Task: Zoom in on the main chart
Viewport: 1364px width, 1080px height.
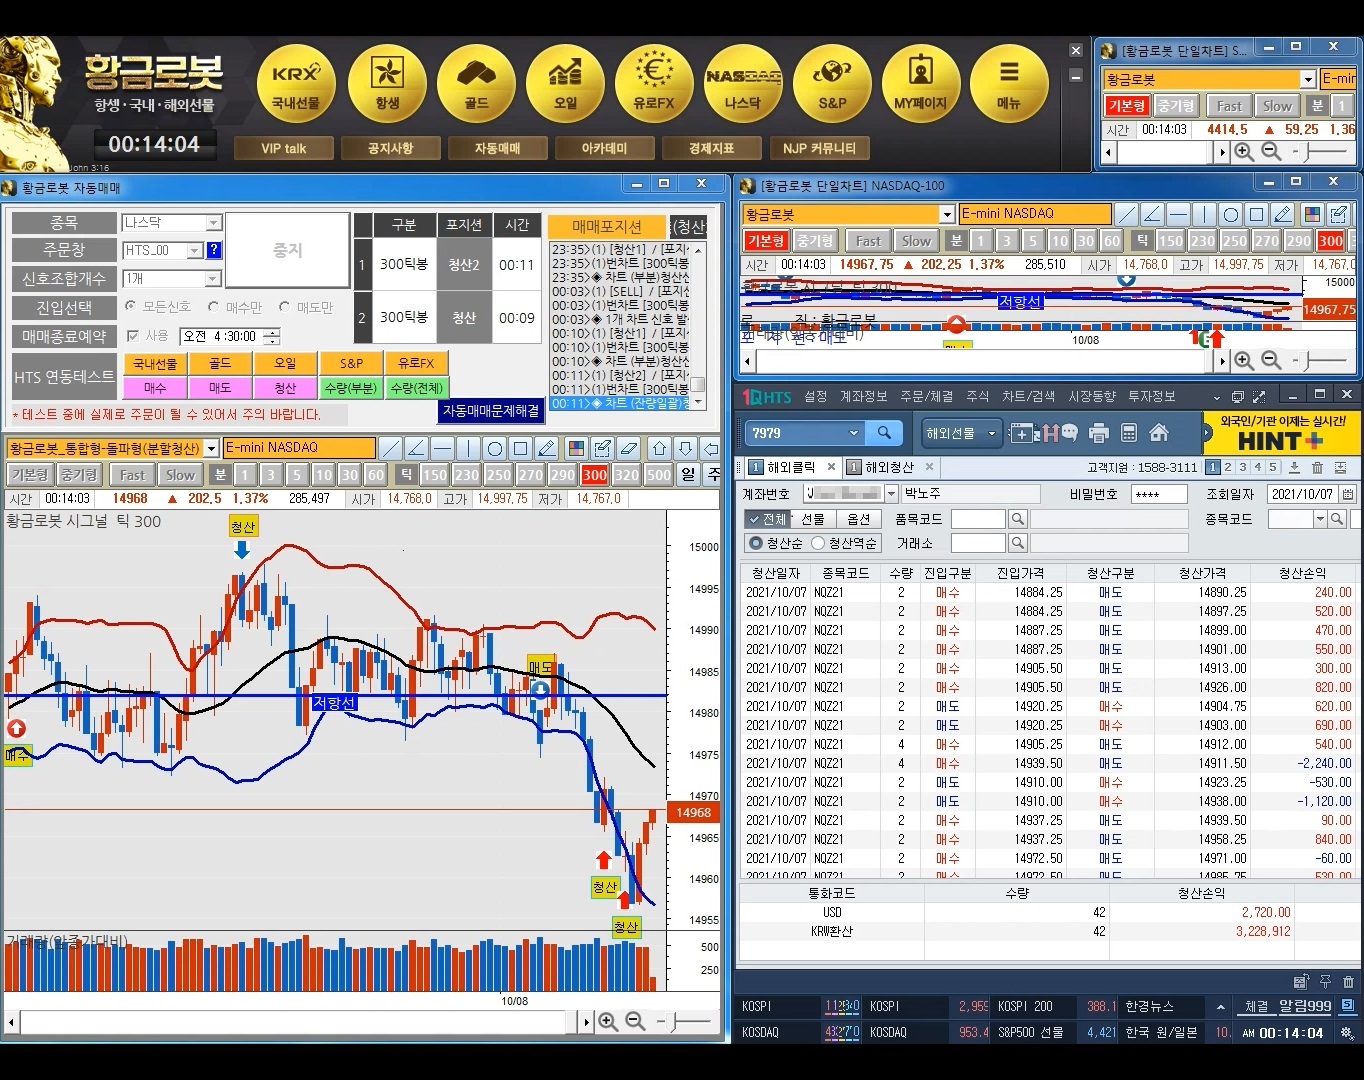Action: tap(607, 1022)
